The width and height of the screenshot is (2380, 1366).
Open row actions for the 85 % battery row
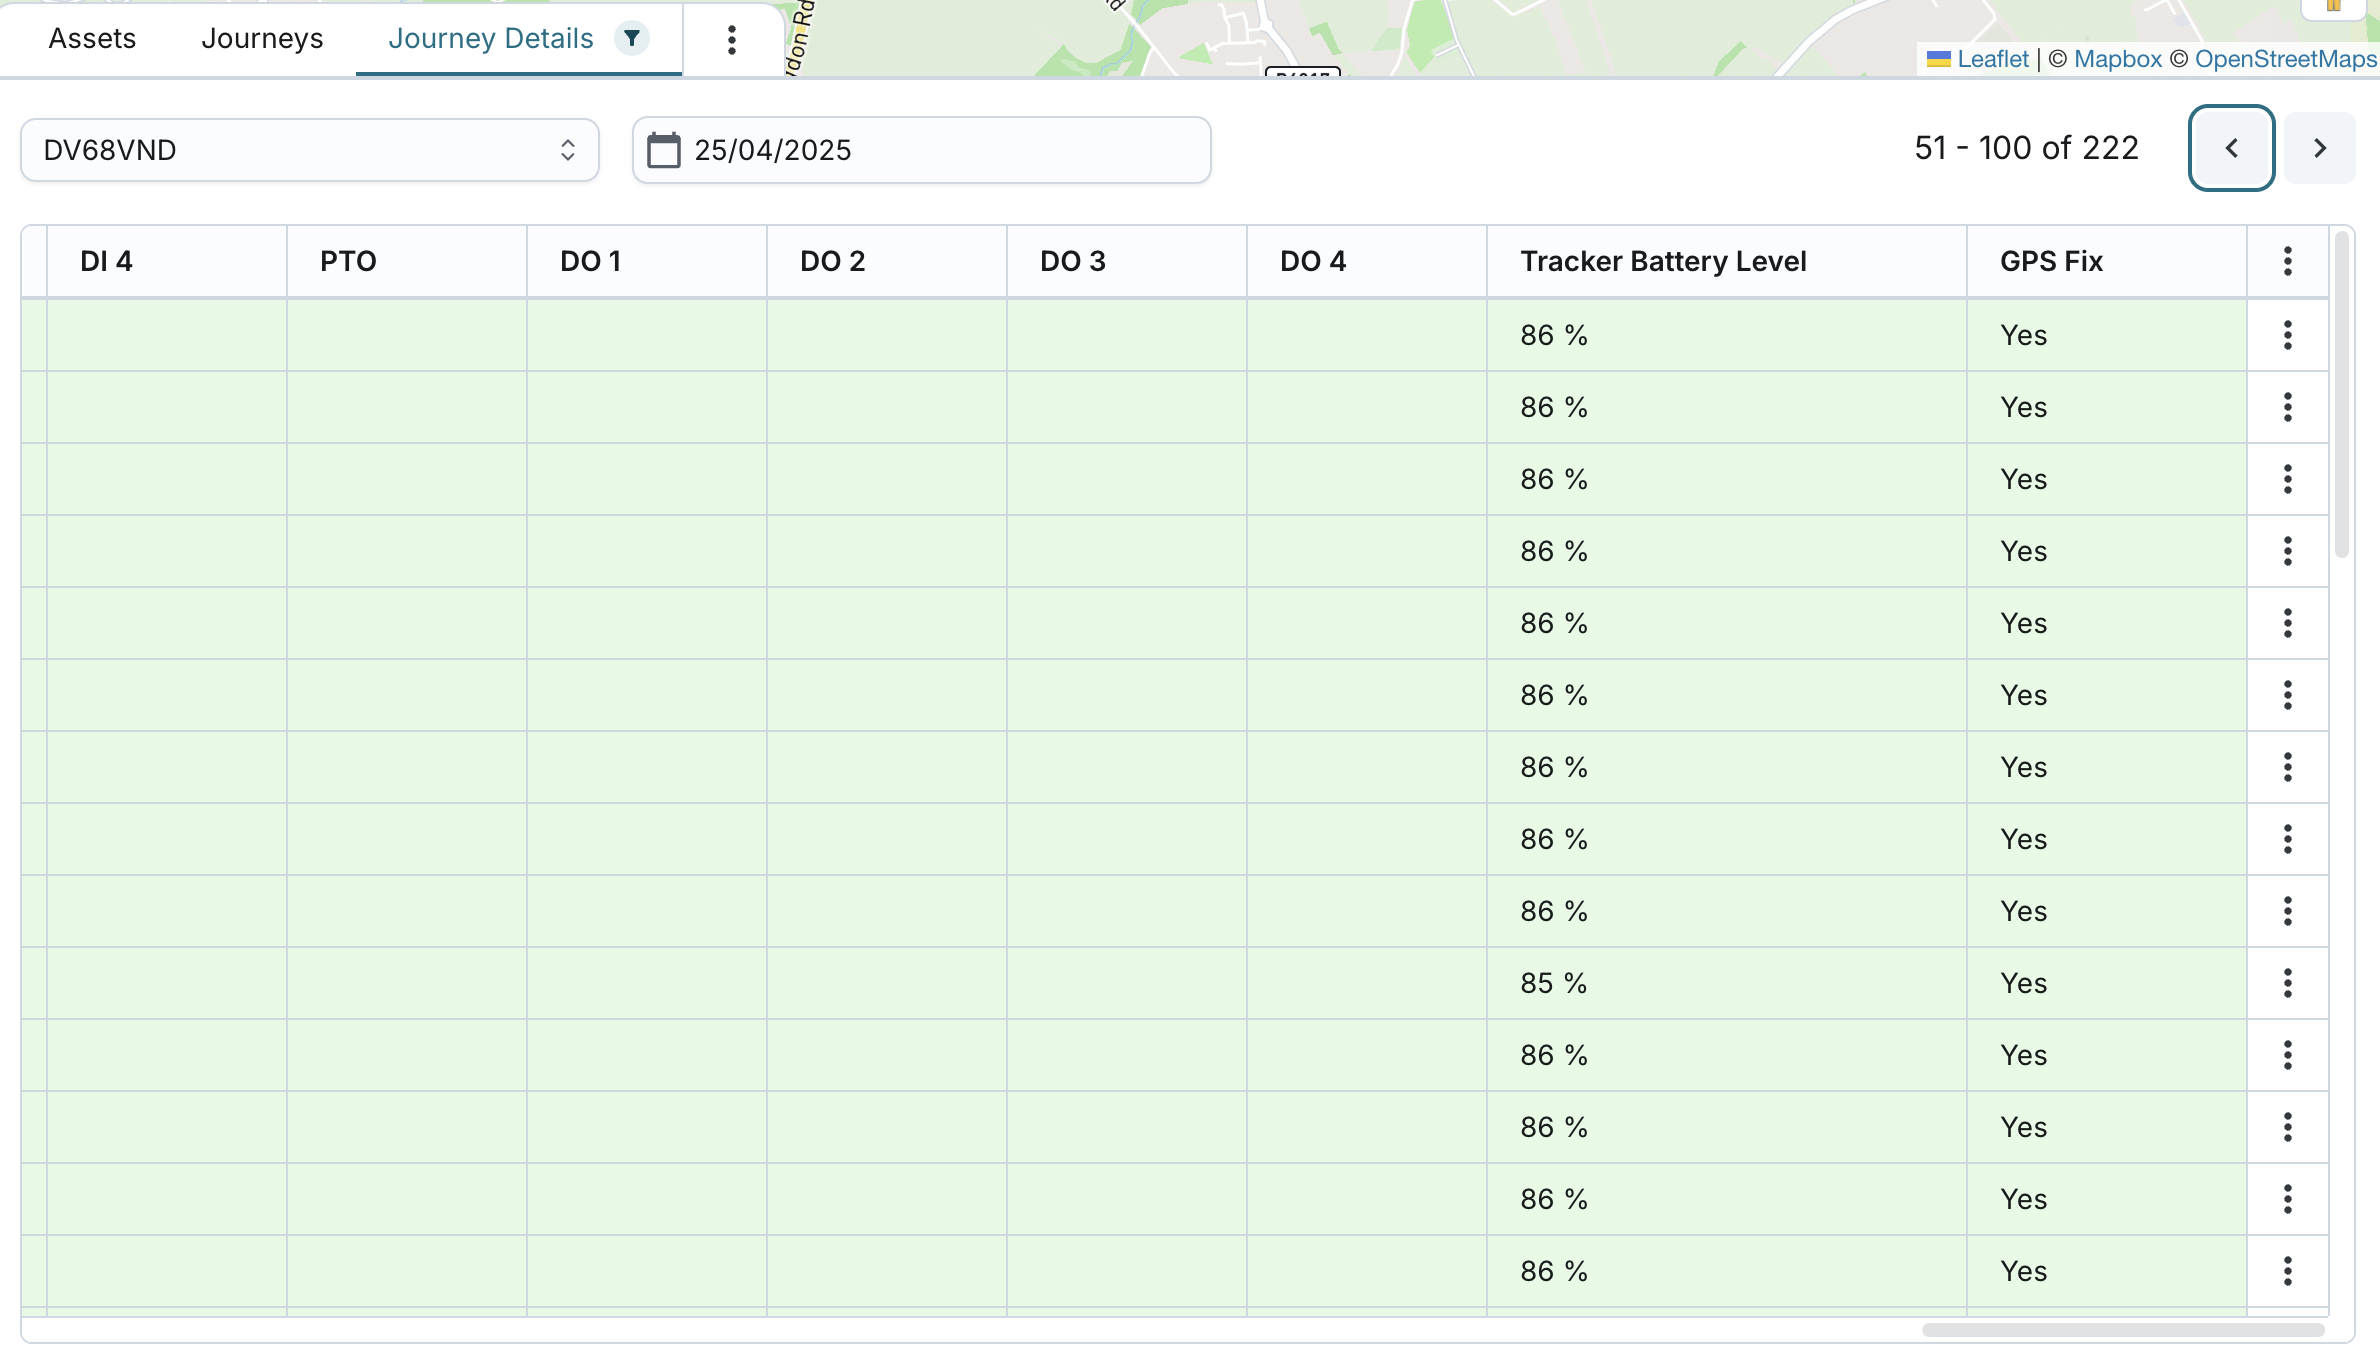pyautogui.click(x=2287, y=983)
